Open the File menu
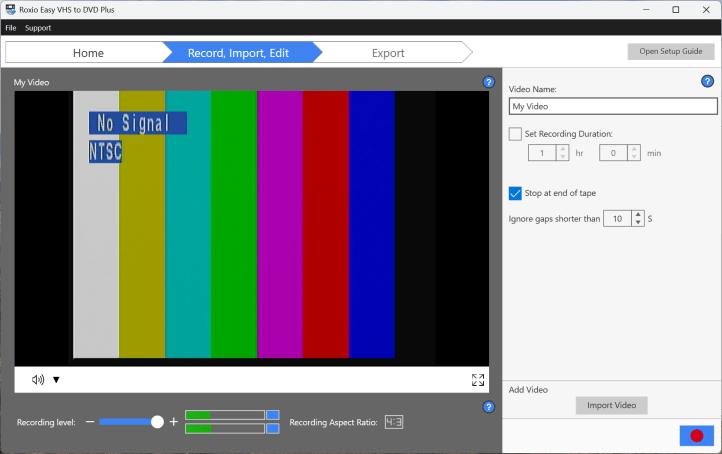 (11, 28)
